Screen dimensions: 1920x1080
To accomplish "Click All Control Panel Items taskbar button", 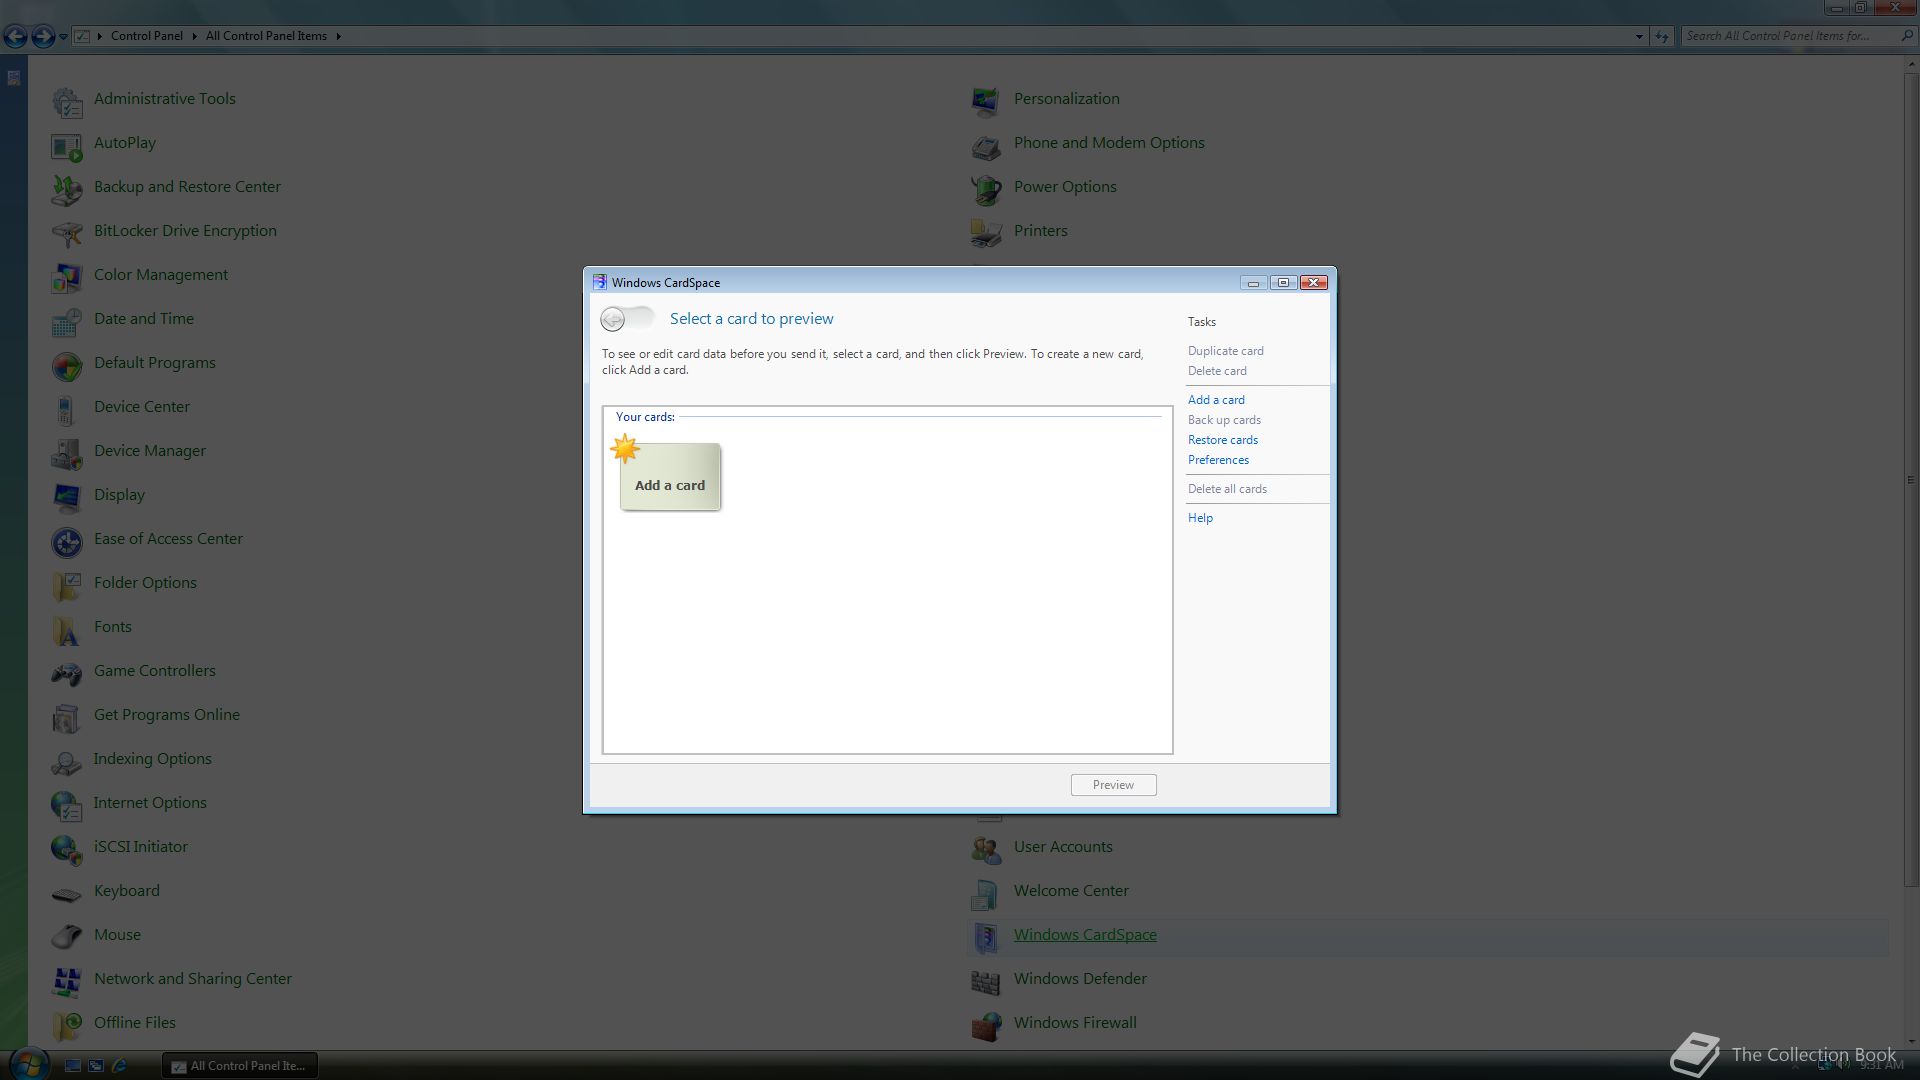I will [x=239, y=1066].
